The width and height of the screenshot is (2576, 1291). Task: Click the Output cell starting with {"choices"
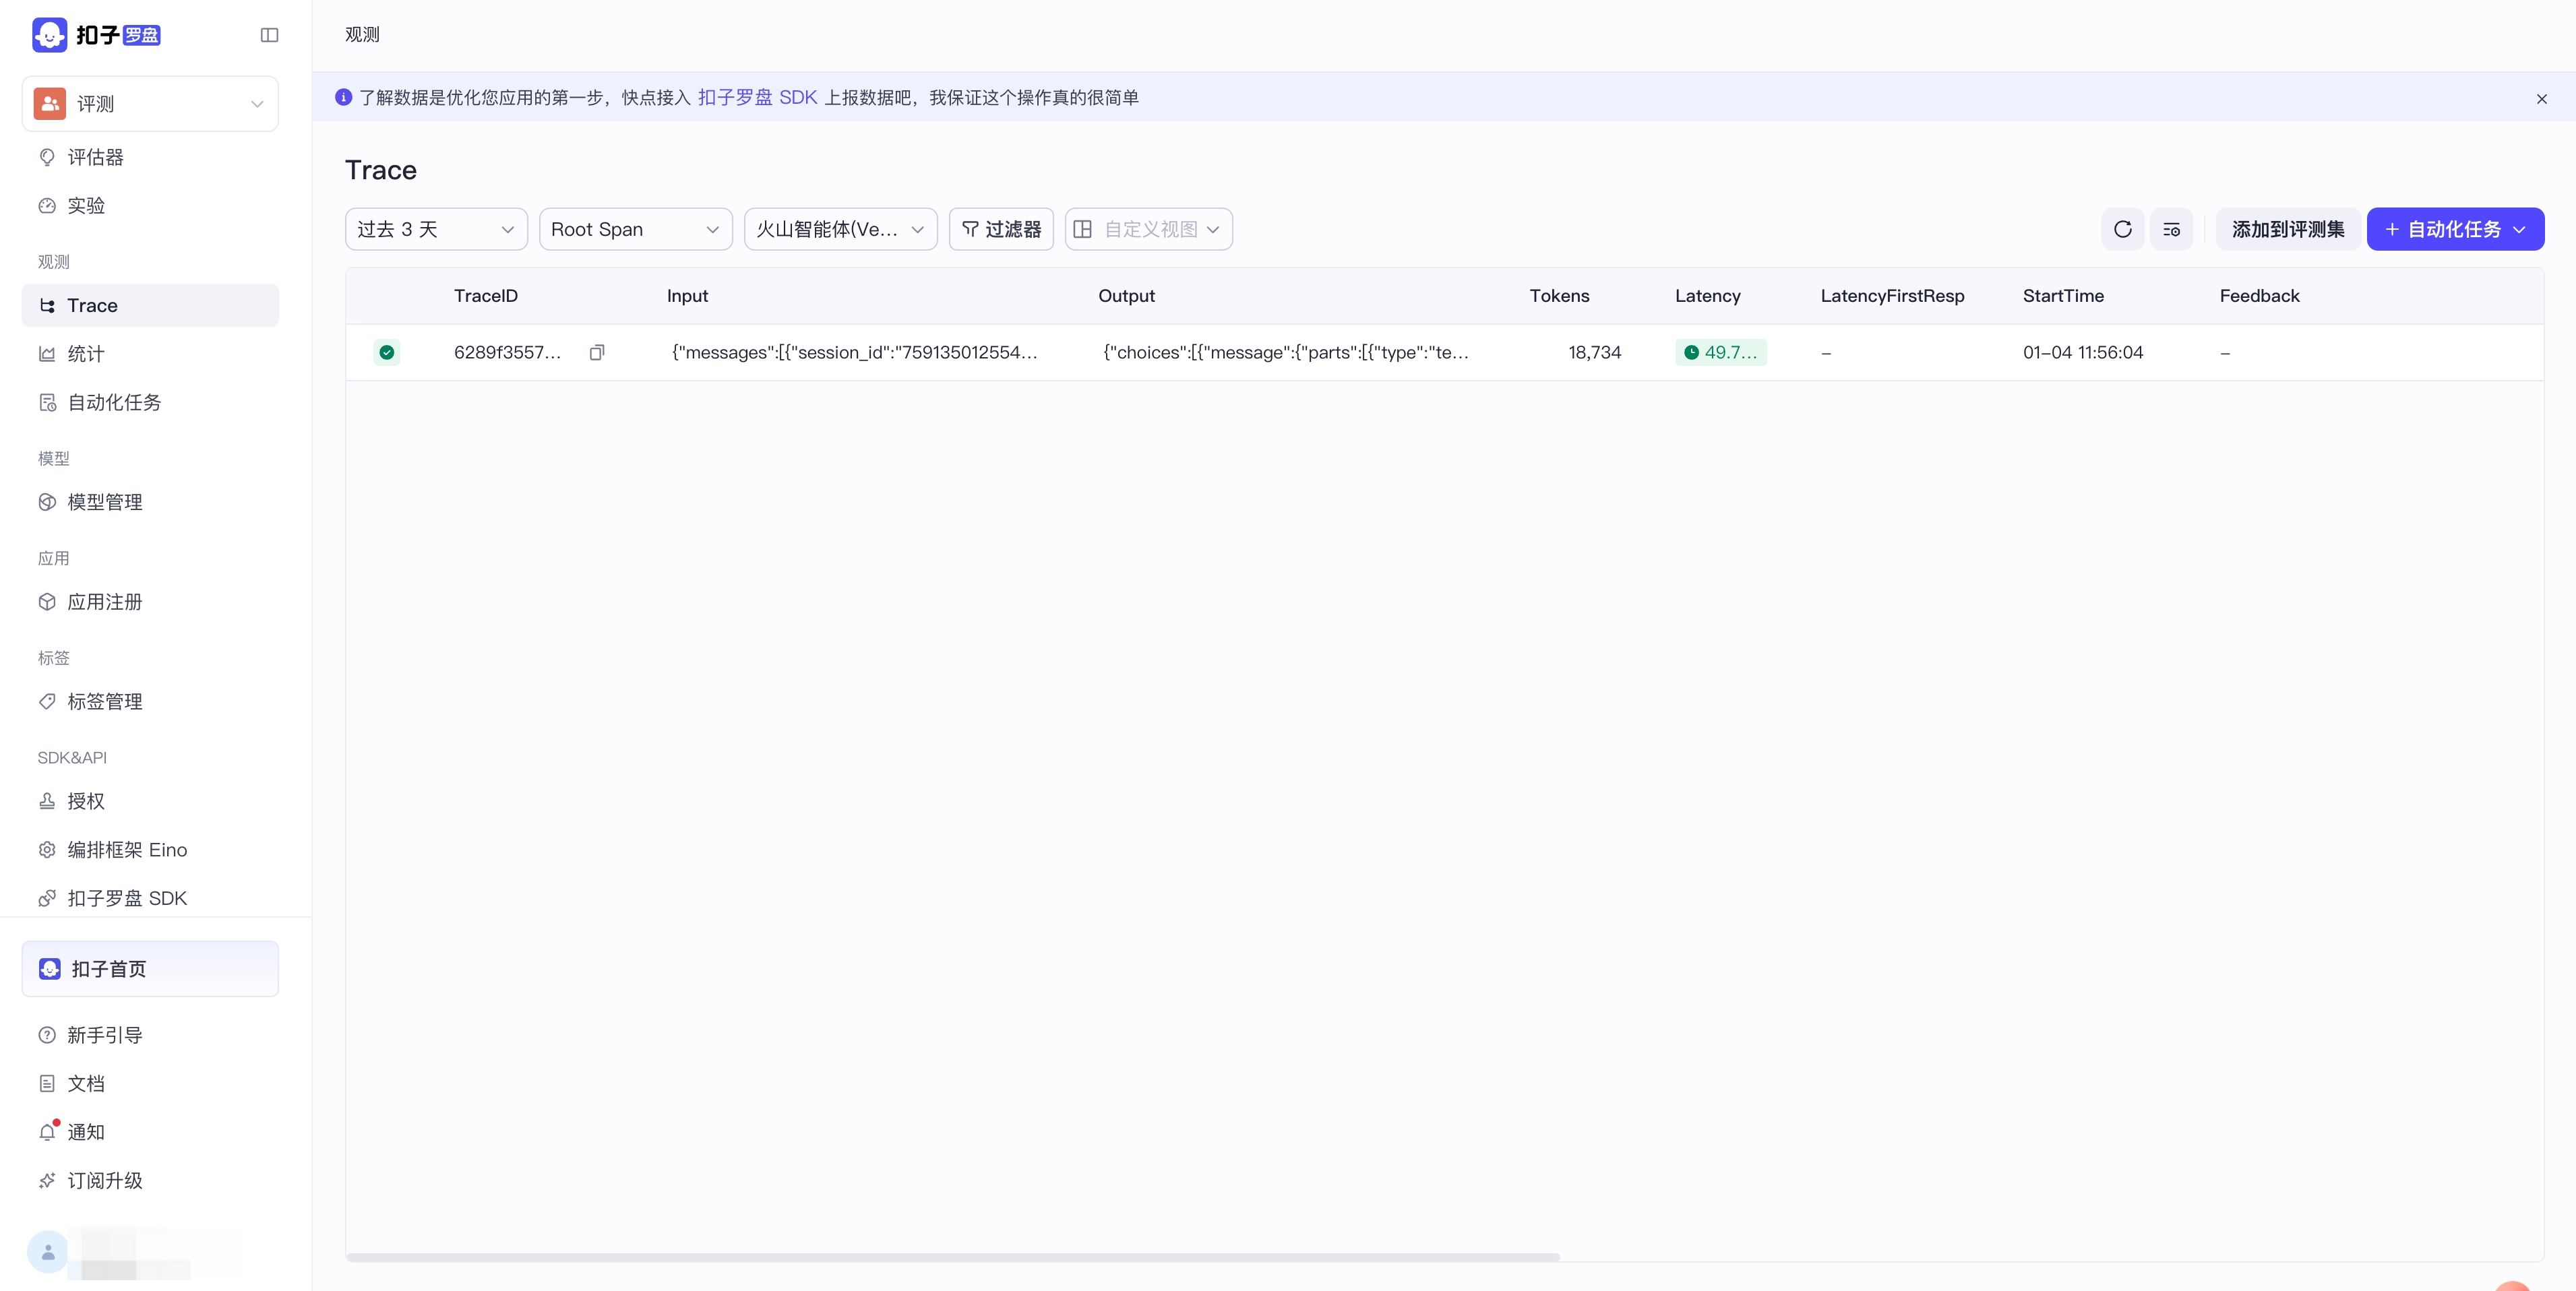coord(1286,352)
